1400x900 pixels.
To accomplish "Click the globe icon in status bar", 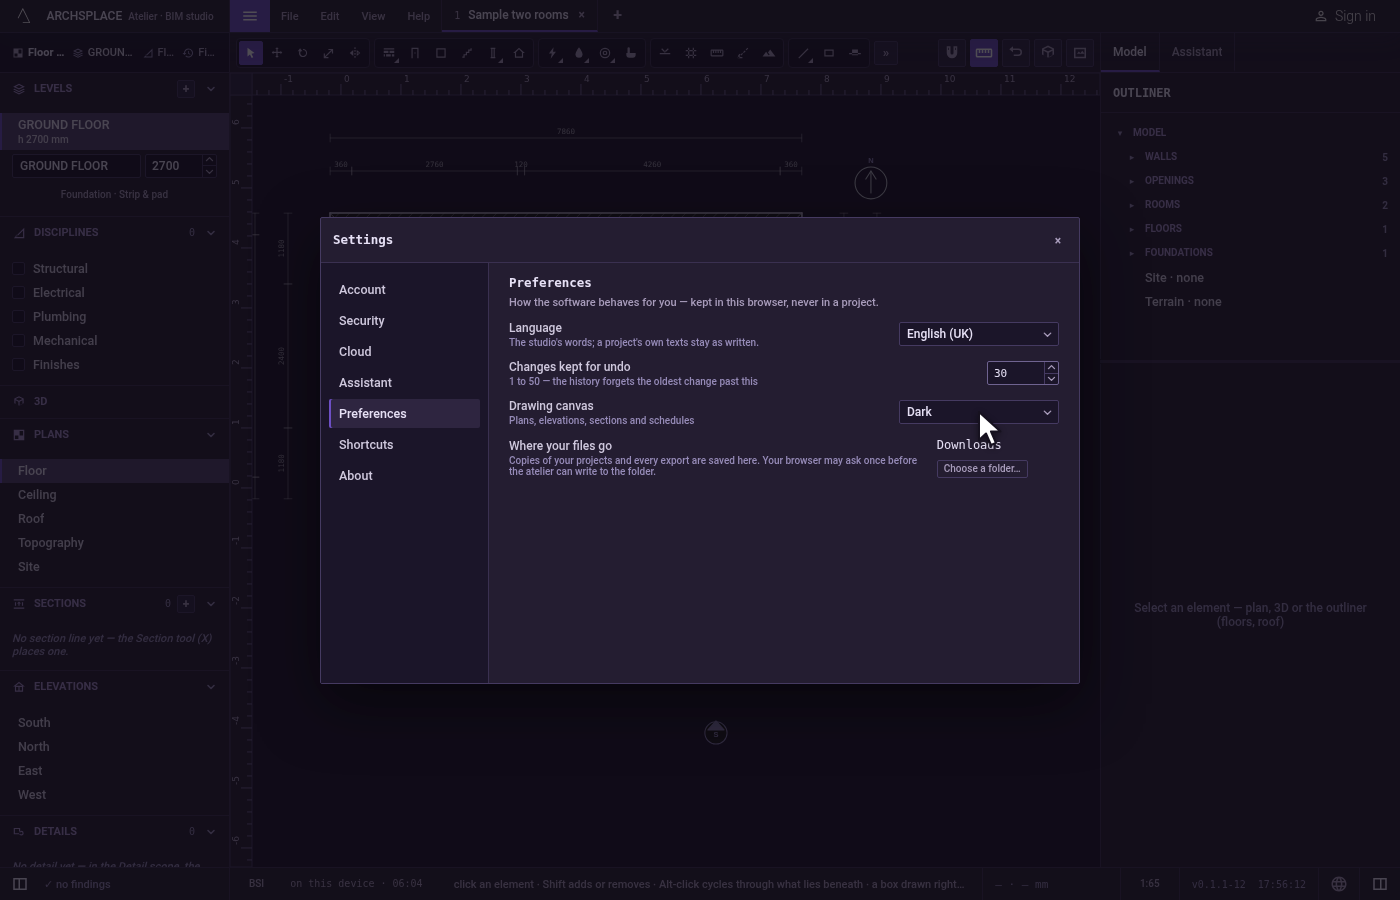I will (1339, 884).
